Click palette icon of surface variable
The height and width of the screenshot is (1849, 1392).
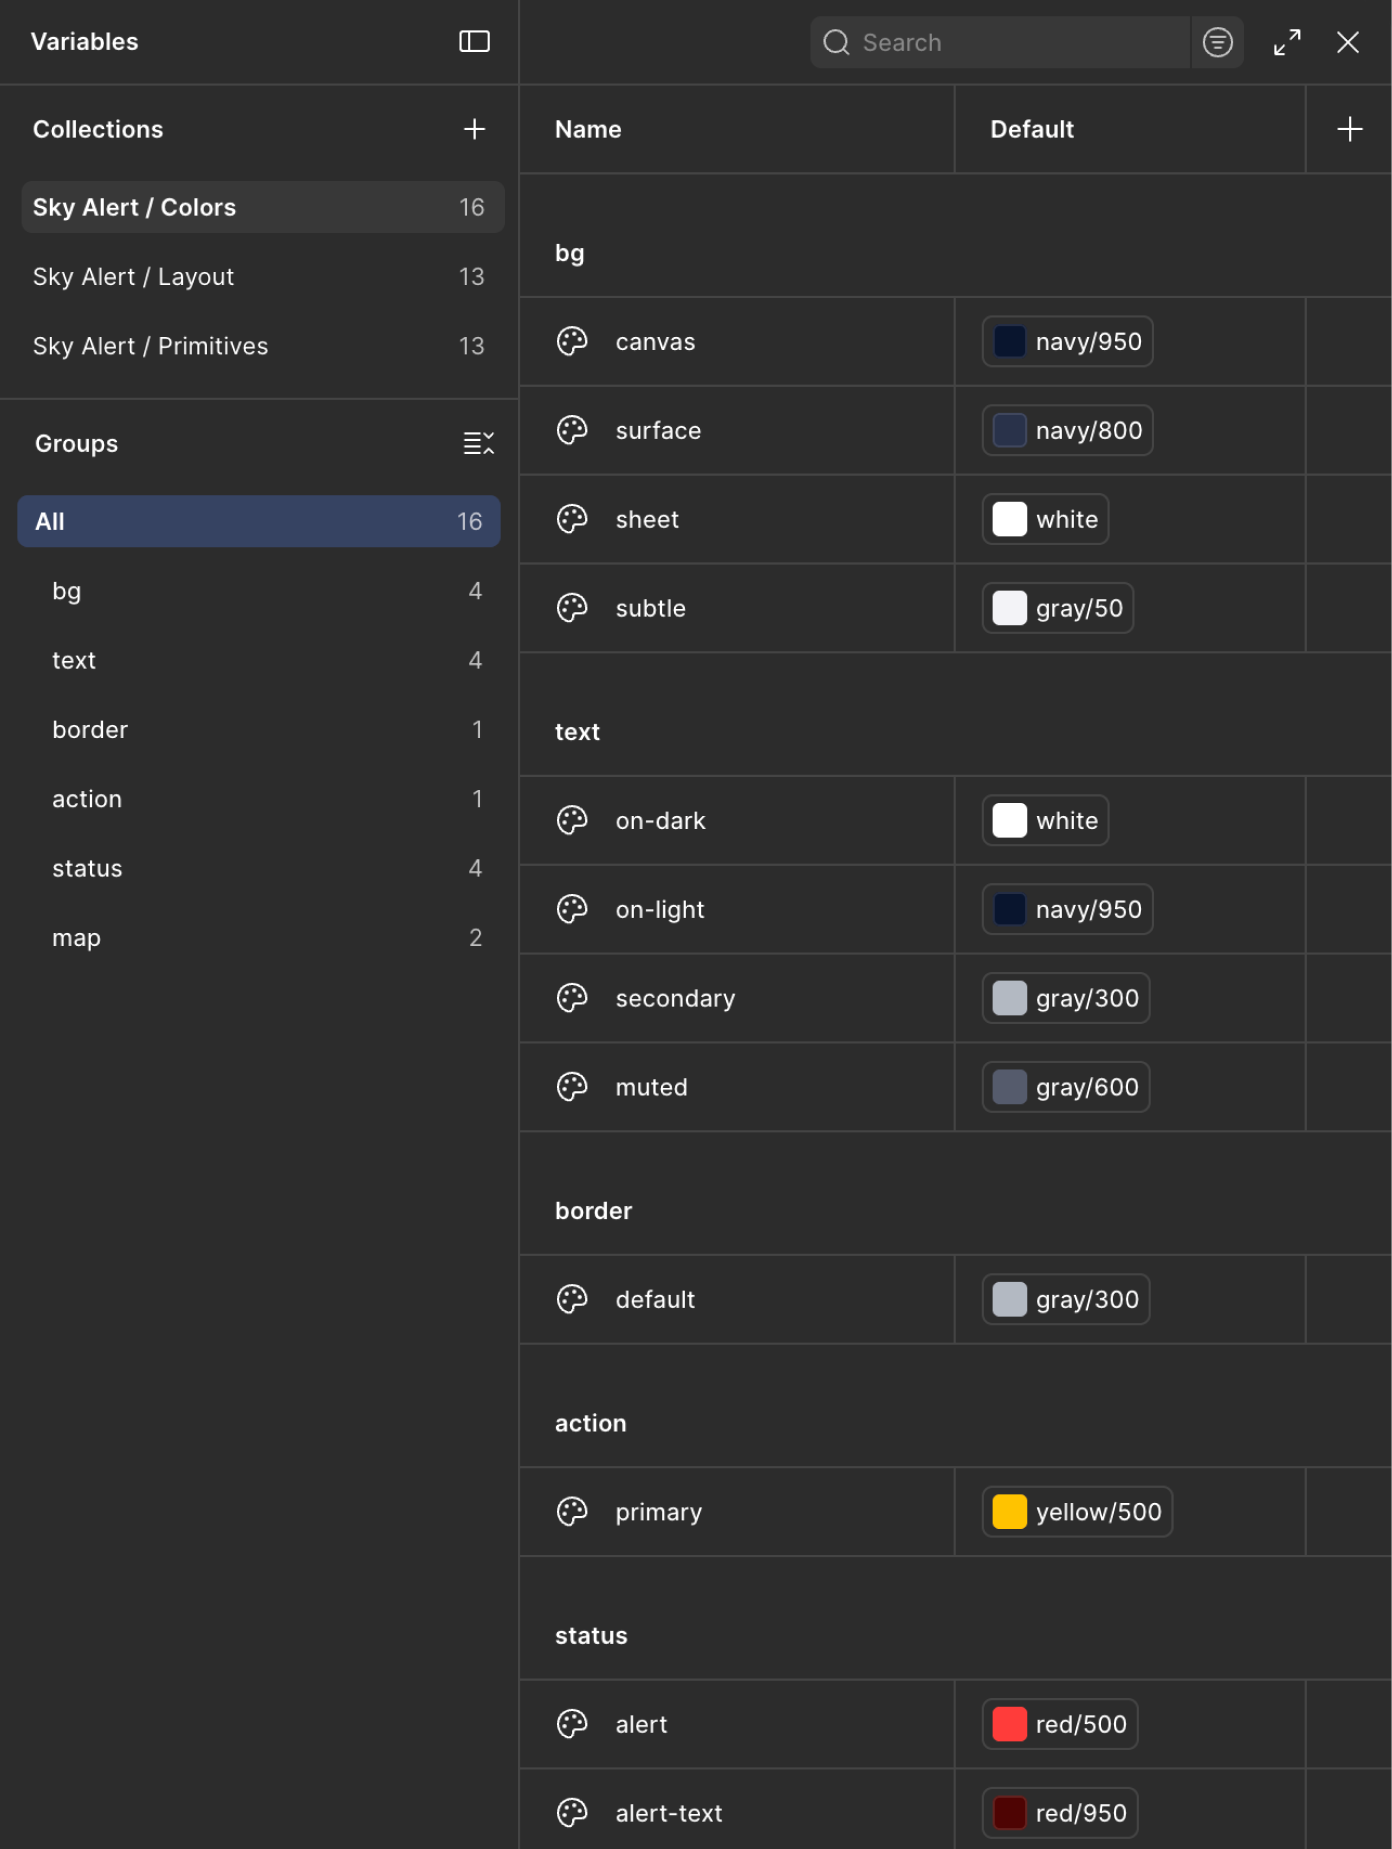click(x=572, y=430)
